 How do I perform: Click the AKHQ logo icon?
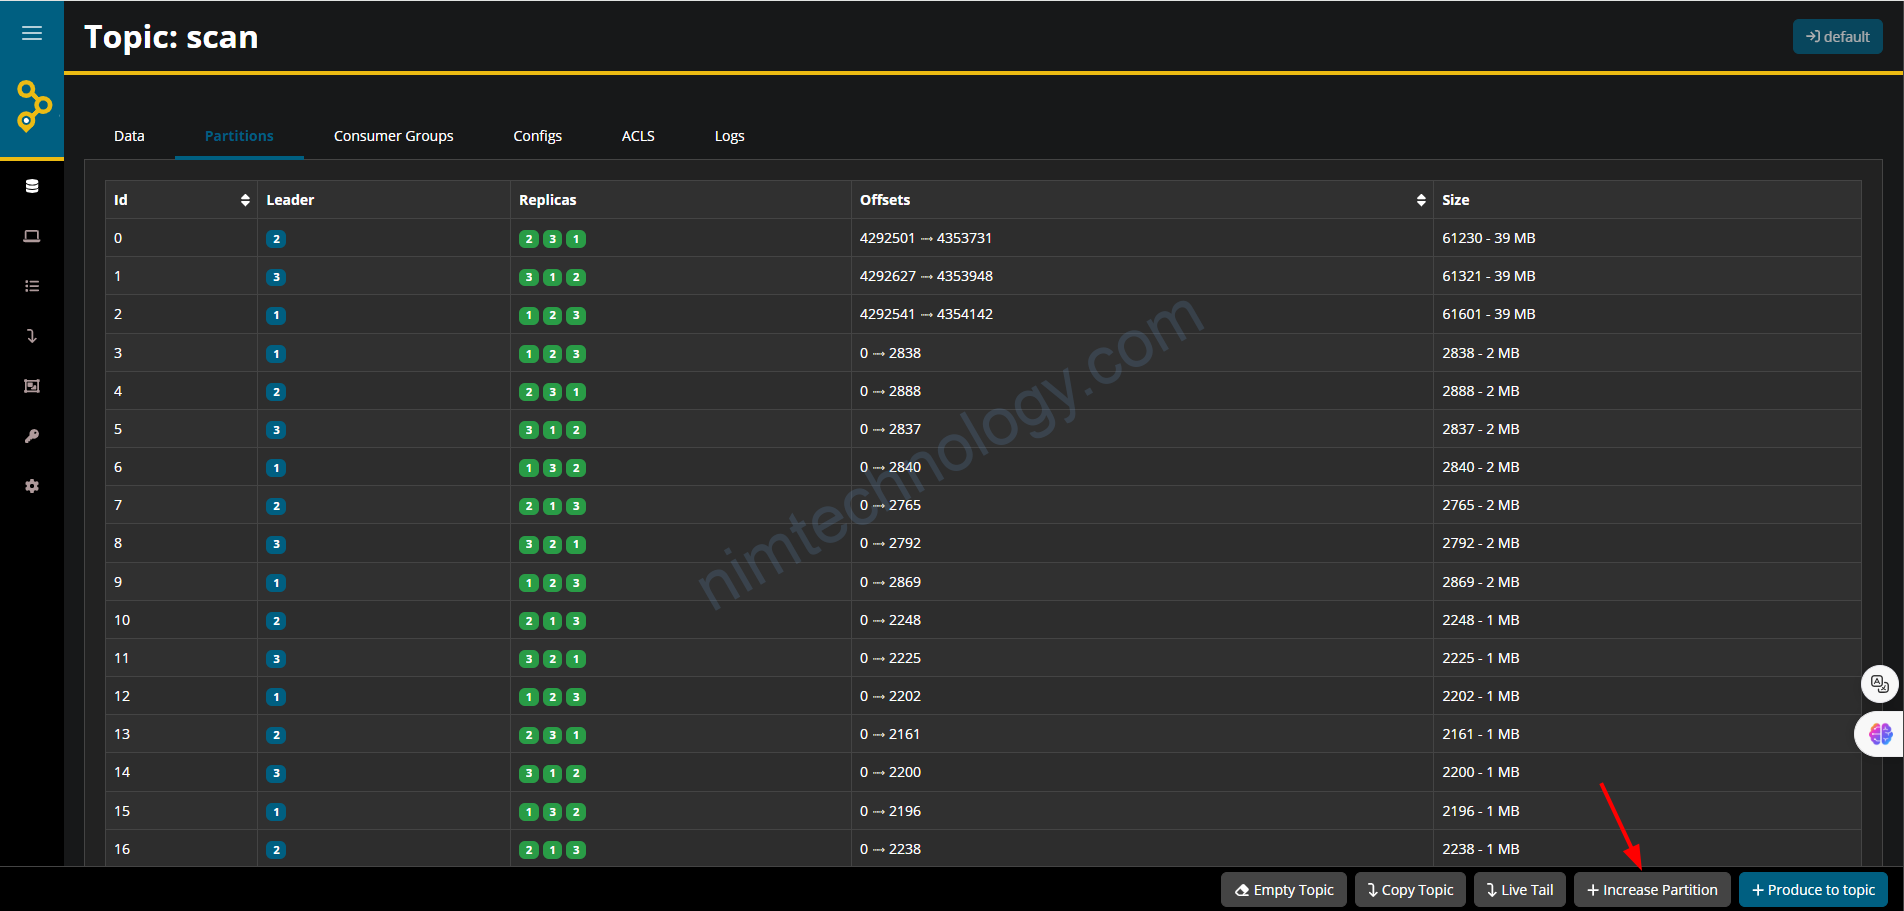pos(33,106)
